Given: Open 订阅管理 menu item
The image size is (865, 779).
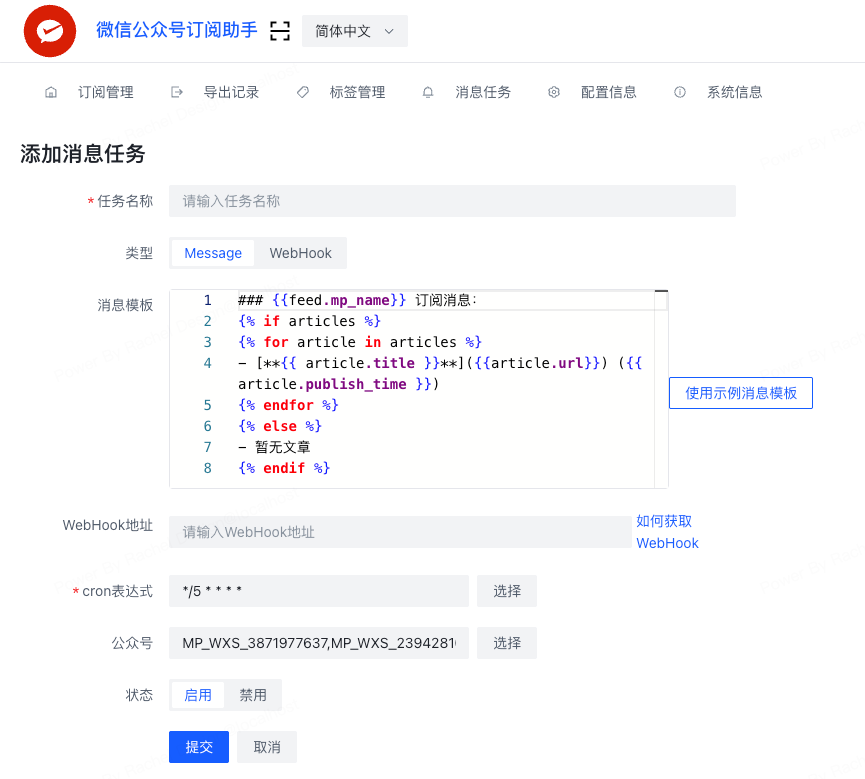Looking at the screenshot, I should [x=105, y=92].
